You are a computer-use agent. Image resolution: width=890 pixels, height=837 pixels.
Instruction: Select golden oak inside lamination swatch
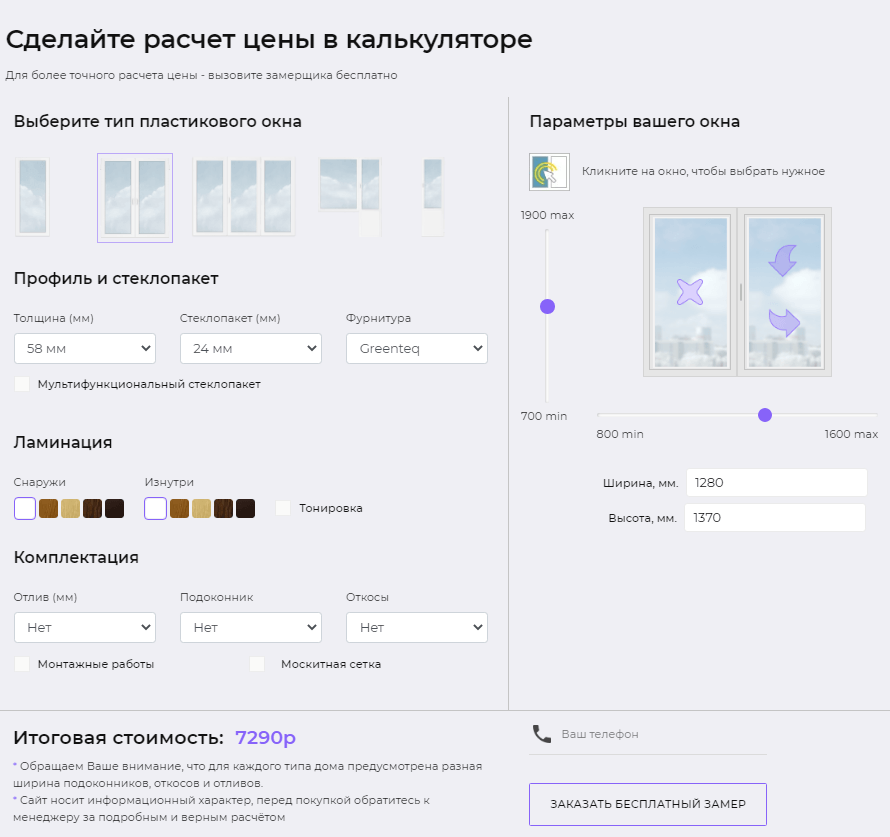click(x=179, y=508)
